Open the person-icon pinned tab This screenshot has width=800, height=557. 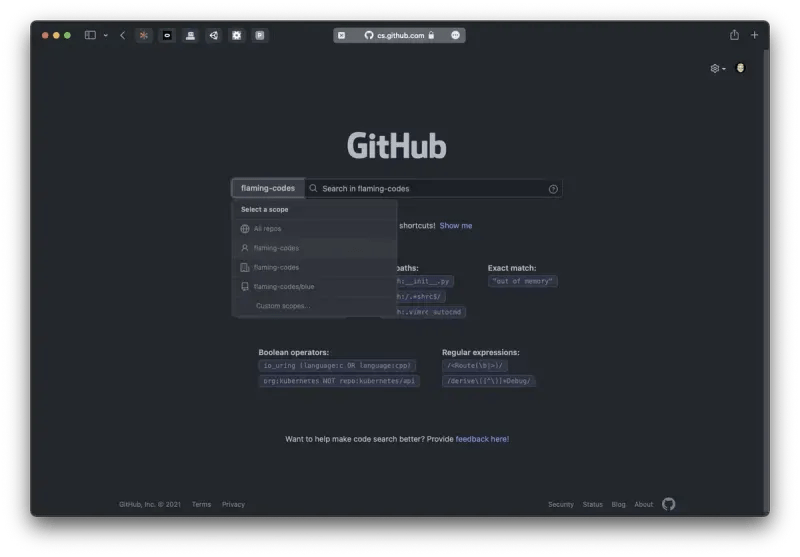pos(190,35)
